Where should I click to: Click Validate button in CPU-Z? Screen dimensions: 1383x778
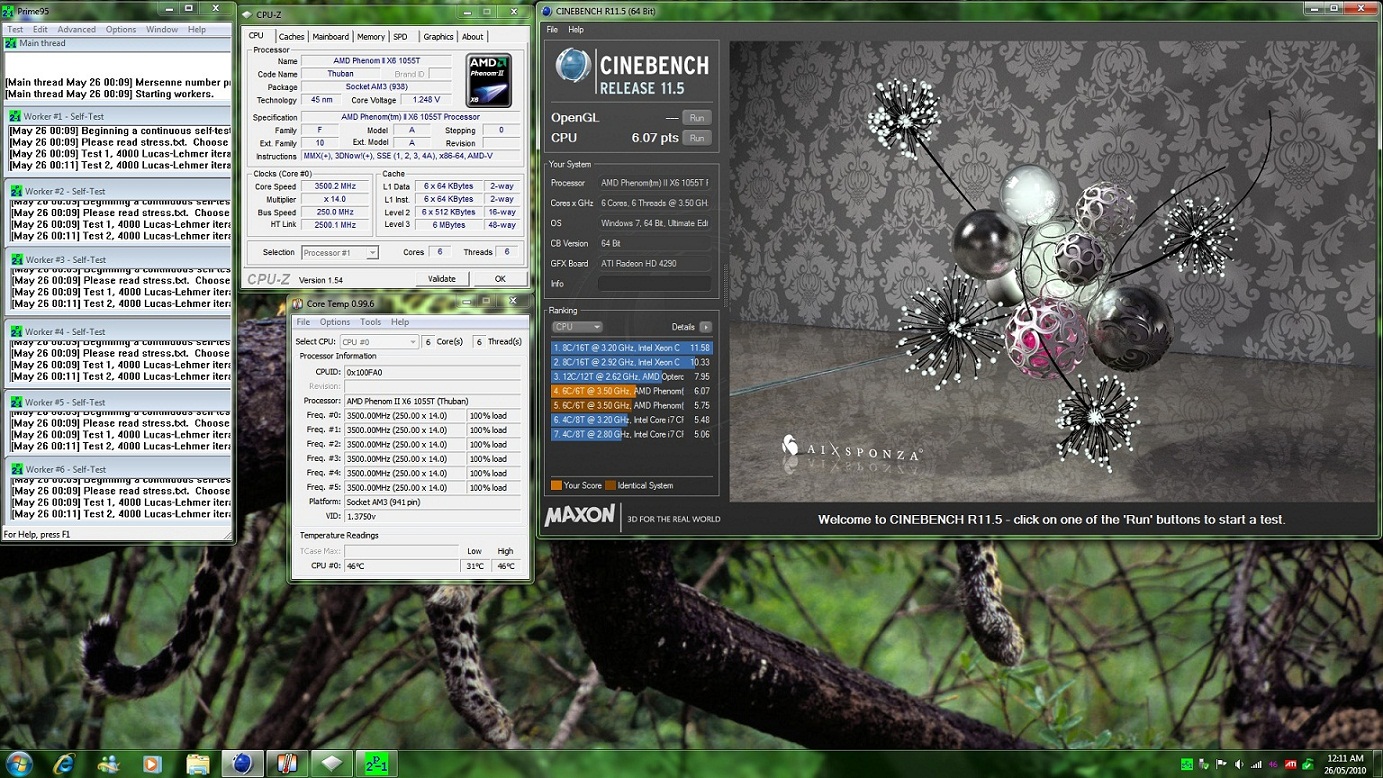point(441,279)
